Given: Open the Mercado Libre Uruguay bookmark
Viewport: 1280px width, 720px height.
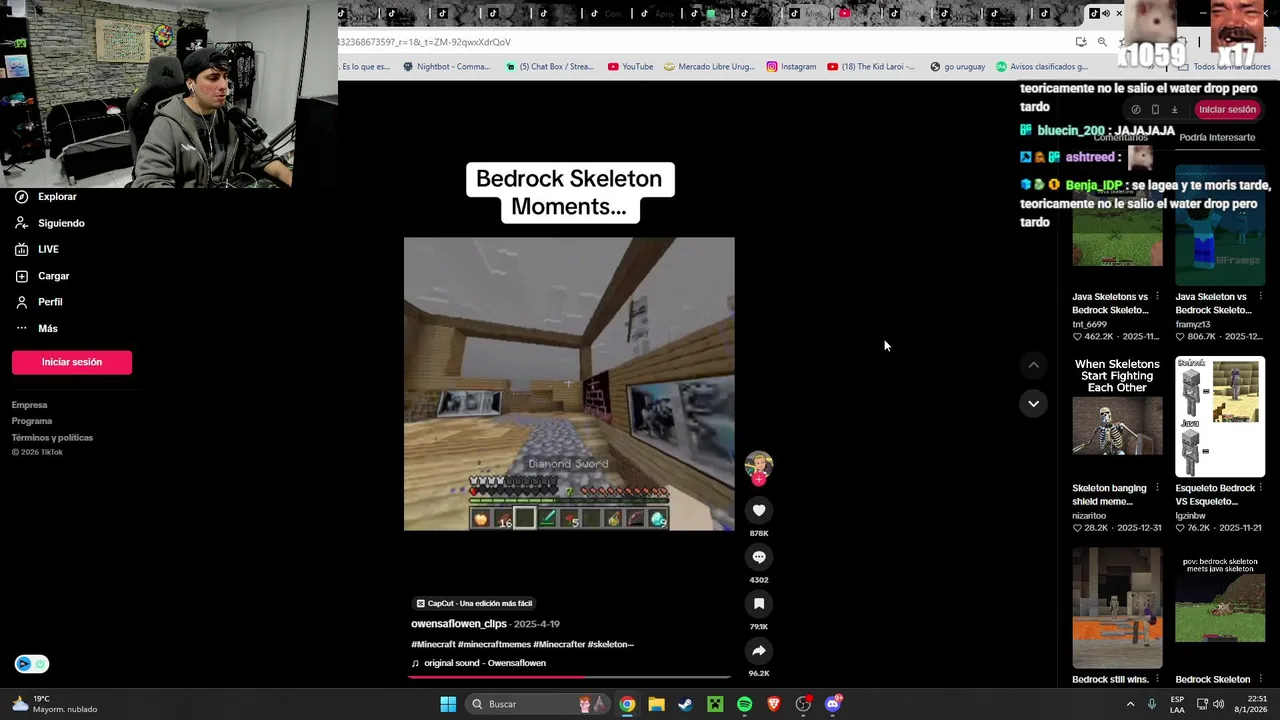Looking at the screenshot, I should [x=709, y=67].
